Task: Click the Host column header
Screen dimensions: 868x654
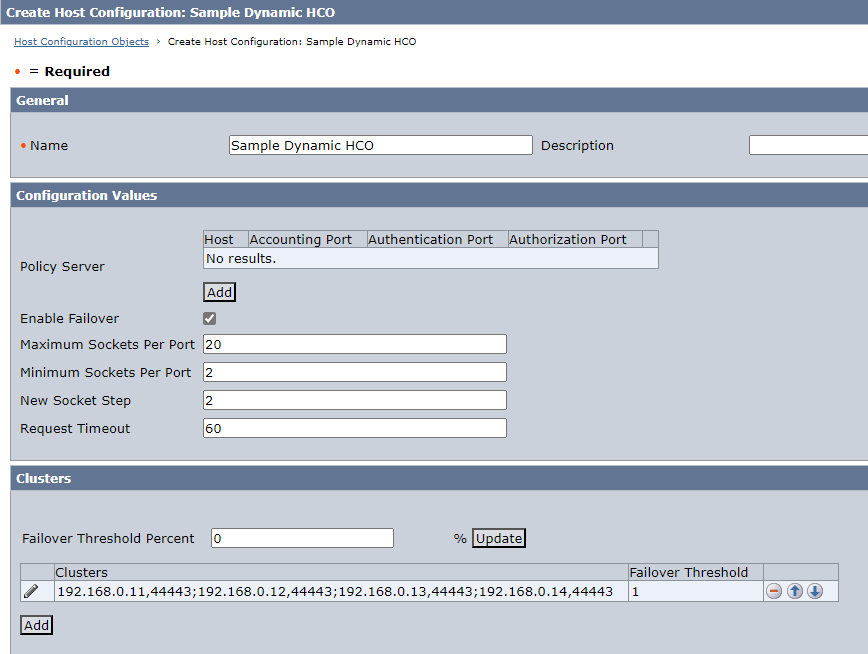Action: point(219,239)
